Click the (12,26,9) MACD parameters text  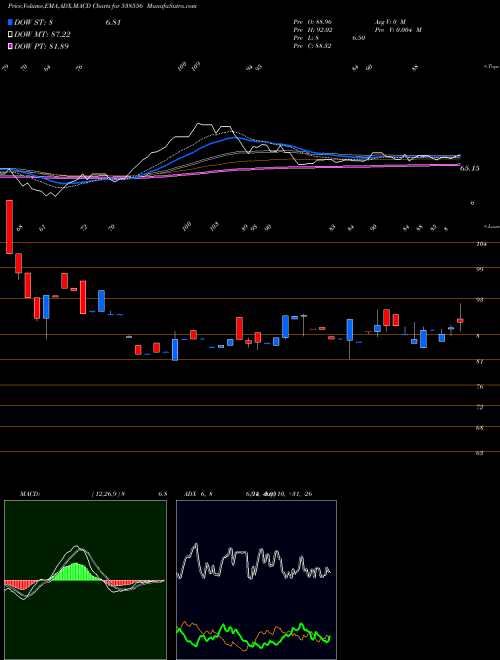[x=106, y=494]
